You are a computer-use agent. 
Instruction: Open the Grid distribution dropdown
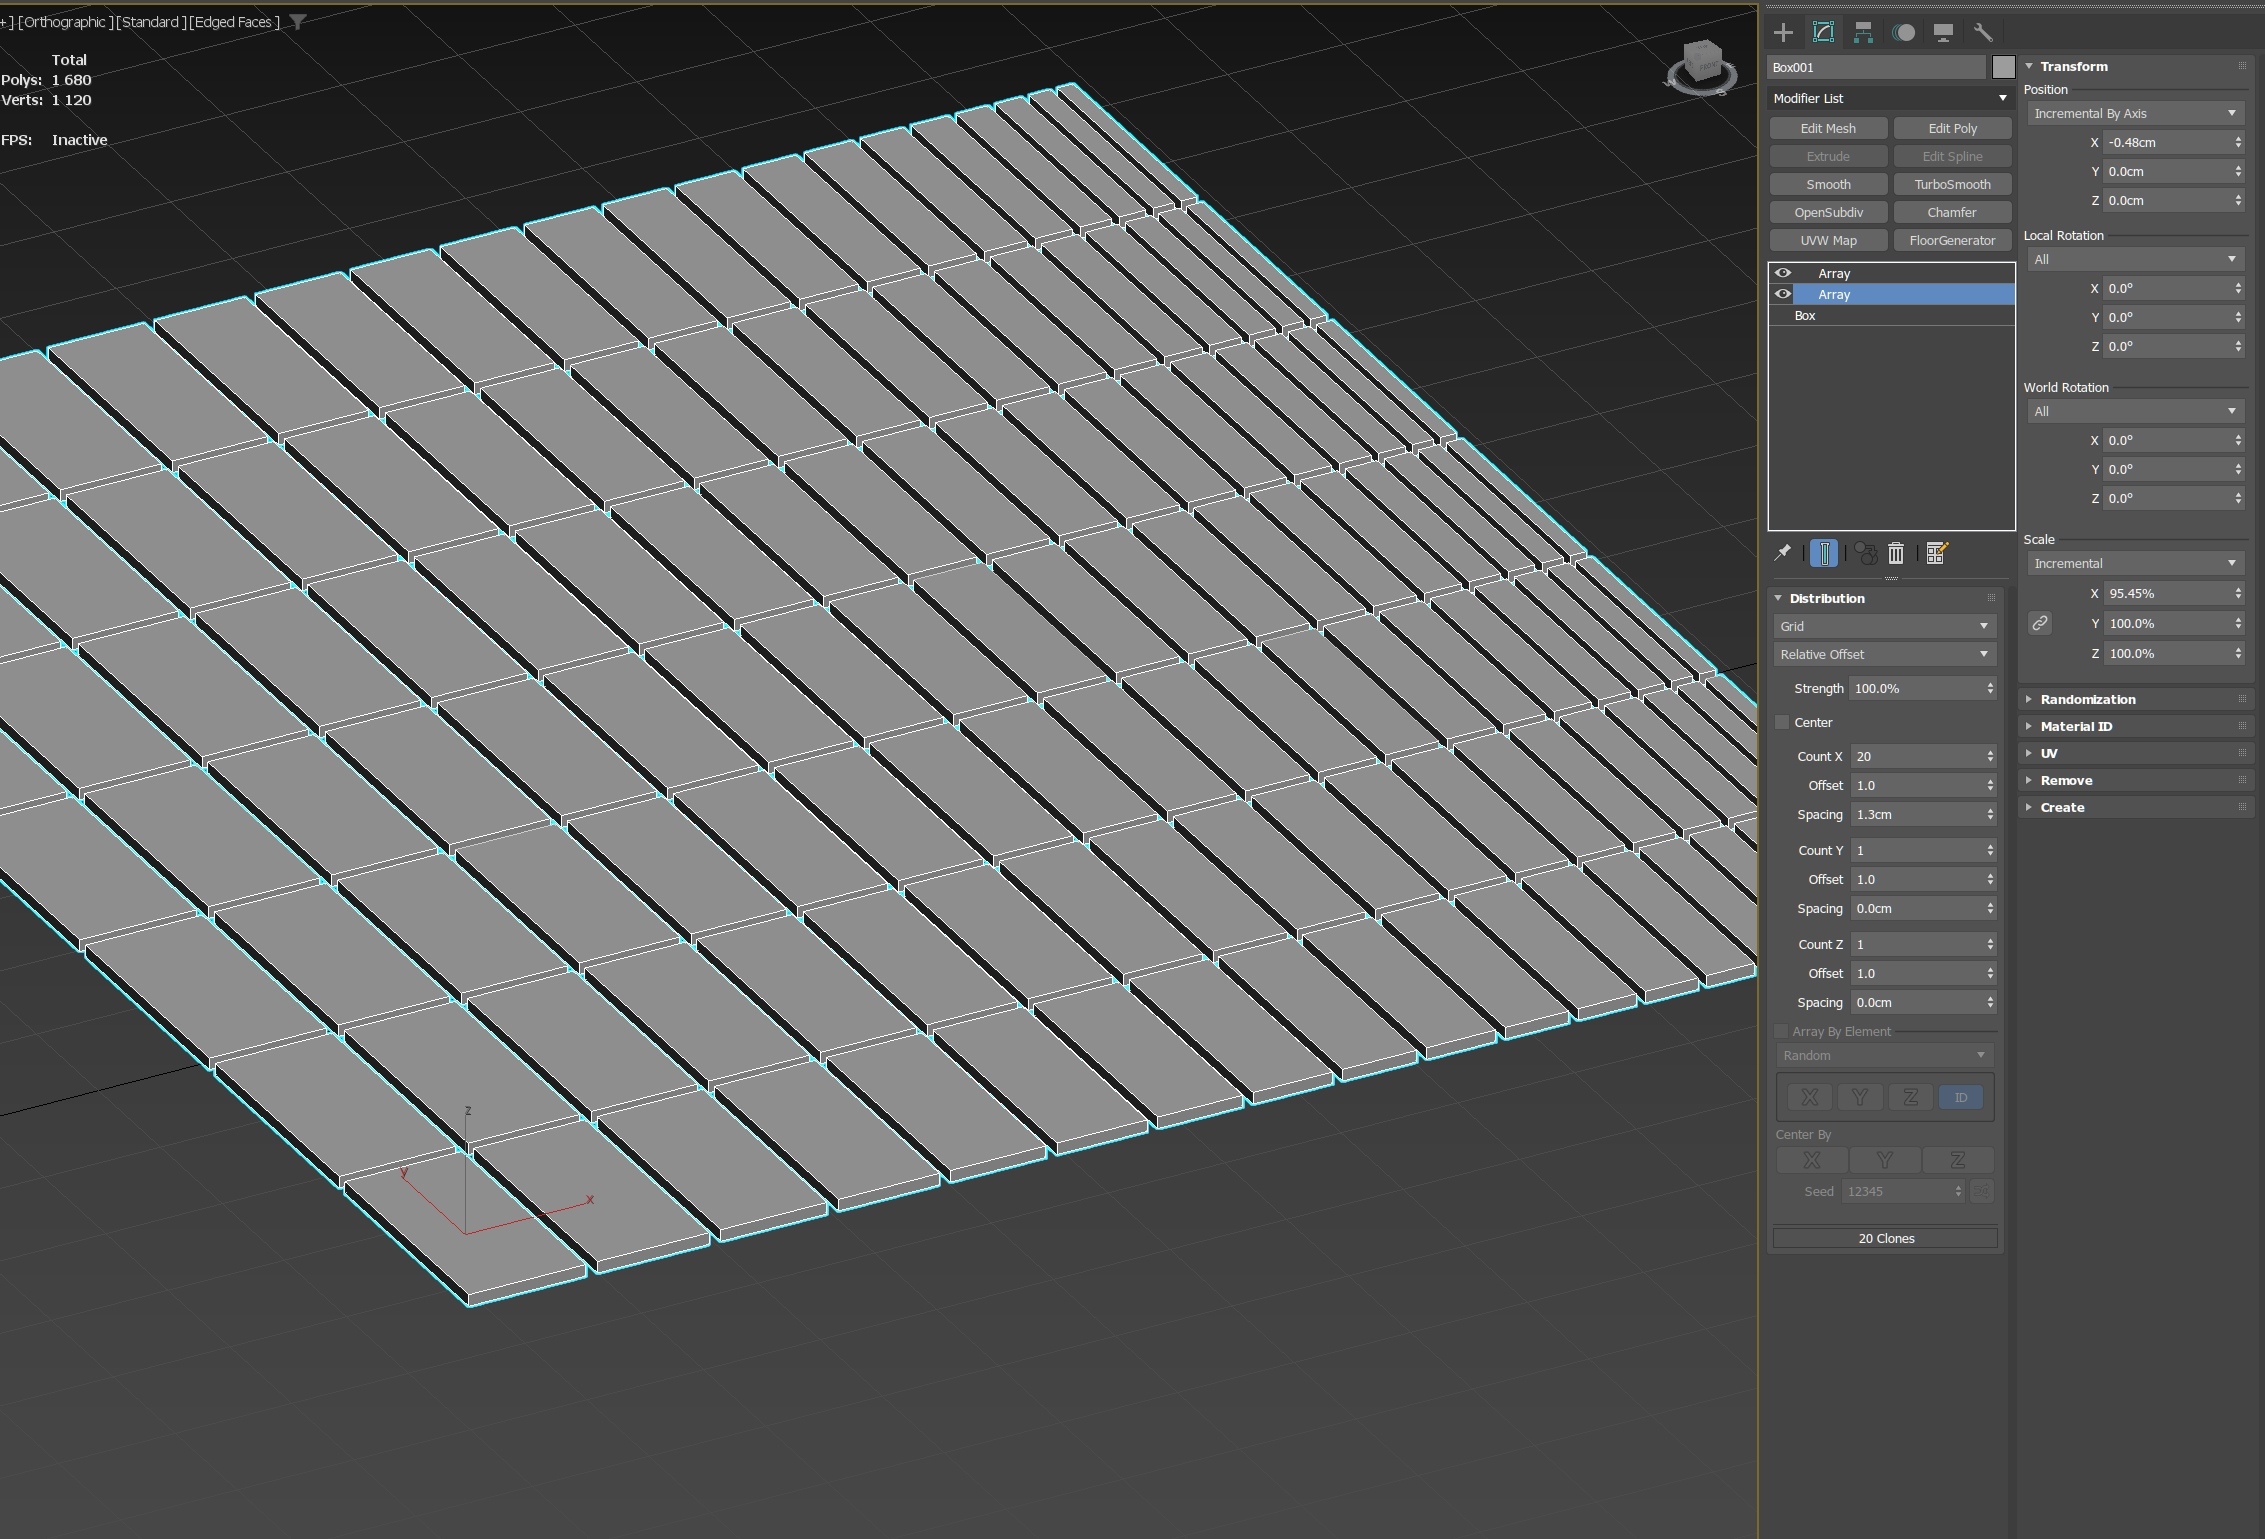pos(1885,626)
